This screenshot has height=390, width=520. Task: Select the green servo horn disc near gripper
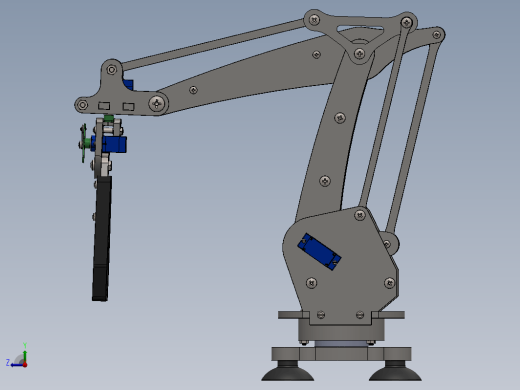83,143
